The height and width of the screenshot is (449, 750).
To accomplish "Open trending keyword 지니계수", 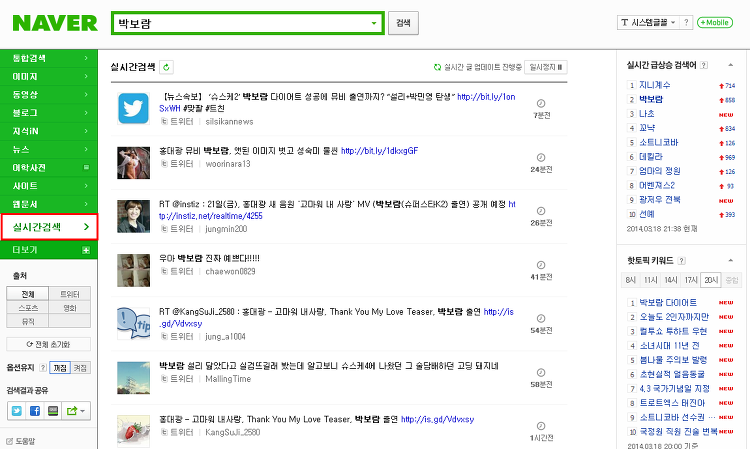I will [654, 85].
